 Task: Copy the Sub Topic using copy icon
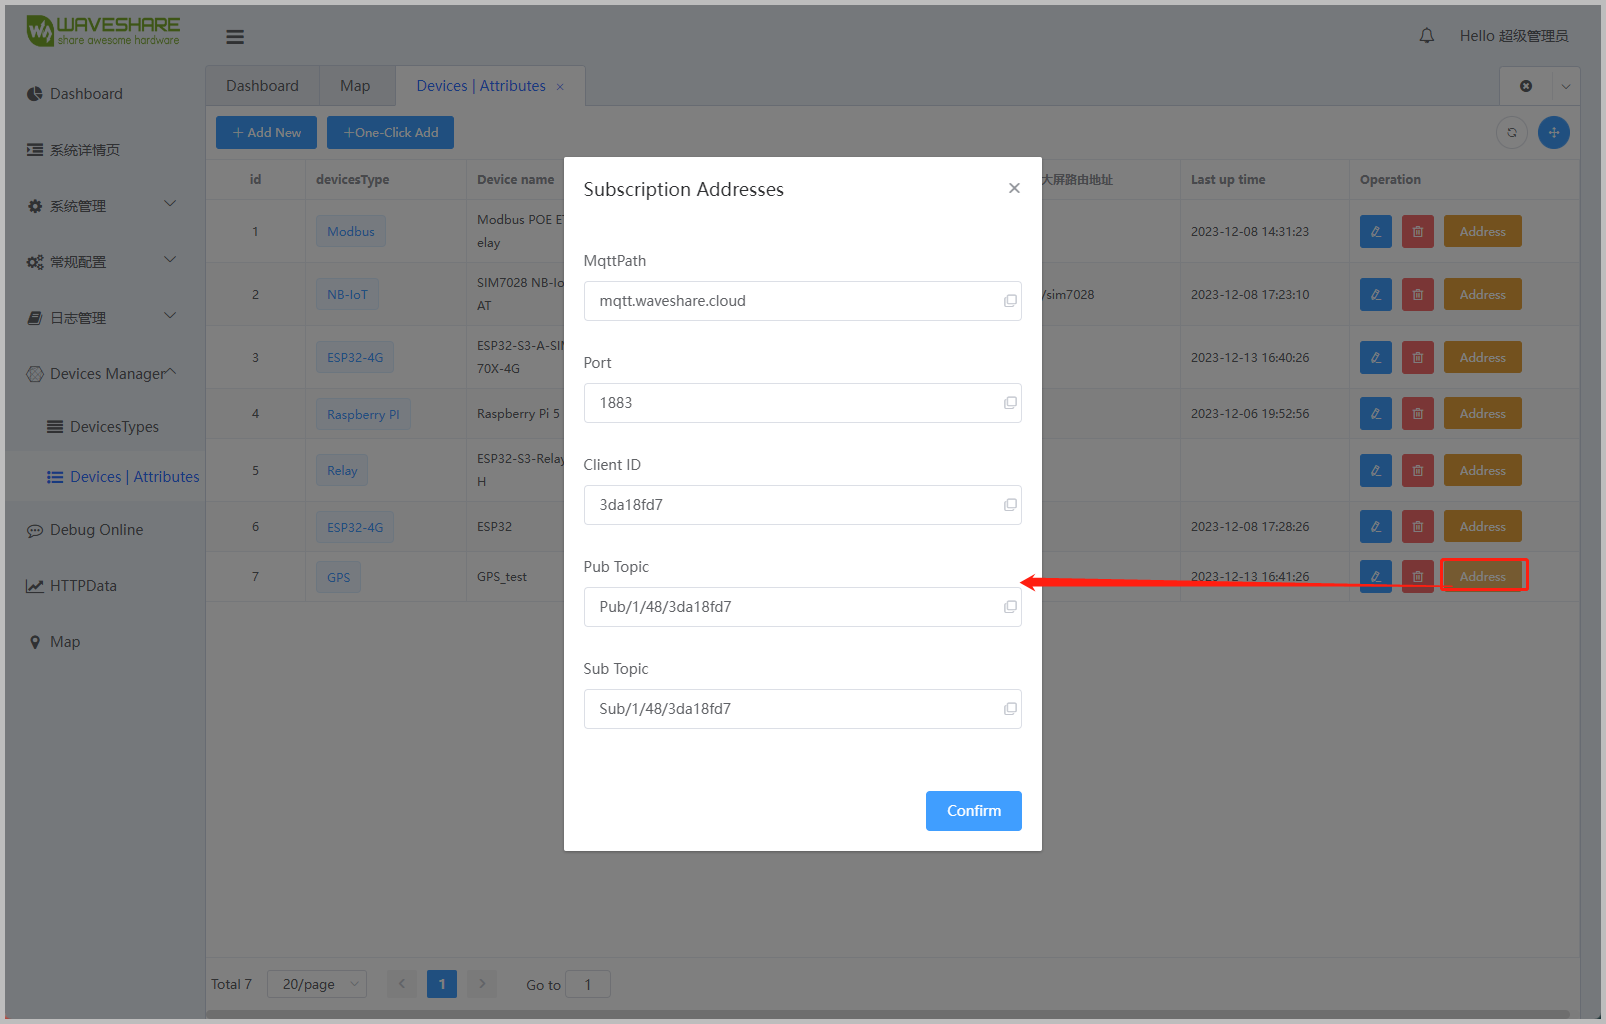coord(1010,709)
